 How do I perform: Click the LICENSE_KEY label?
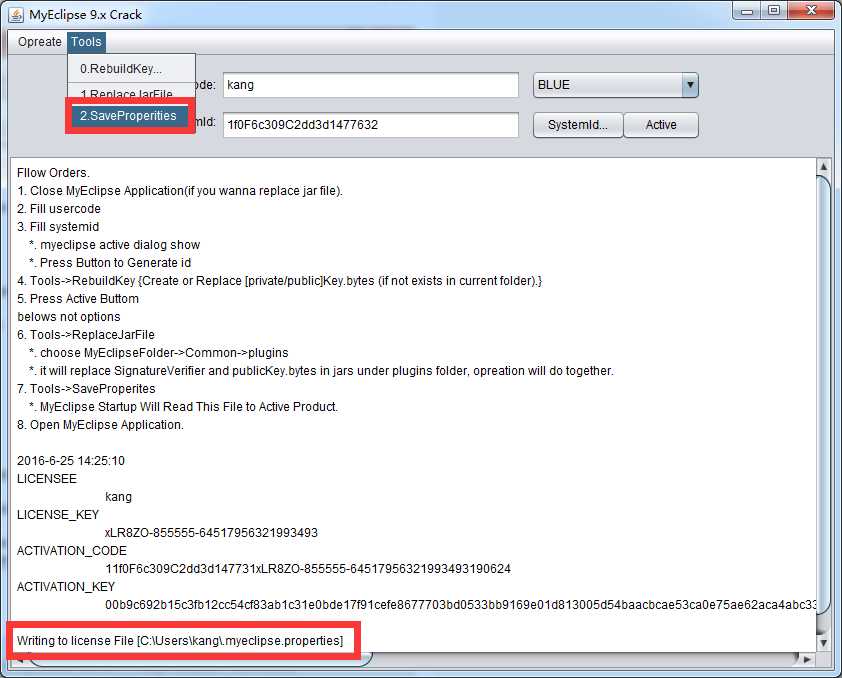(58, 515)
